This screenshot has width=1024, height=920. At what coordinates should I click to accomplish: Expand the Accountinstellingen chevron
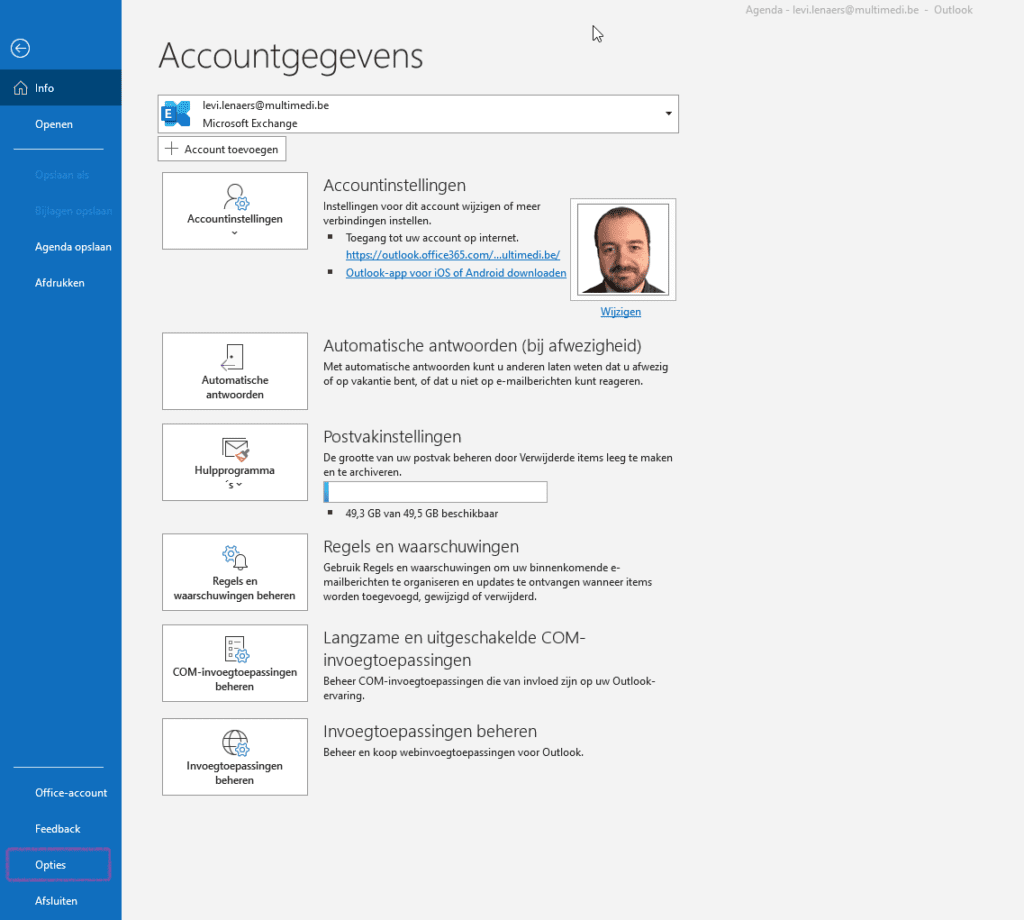pos(234,233)
